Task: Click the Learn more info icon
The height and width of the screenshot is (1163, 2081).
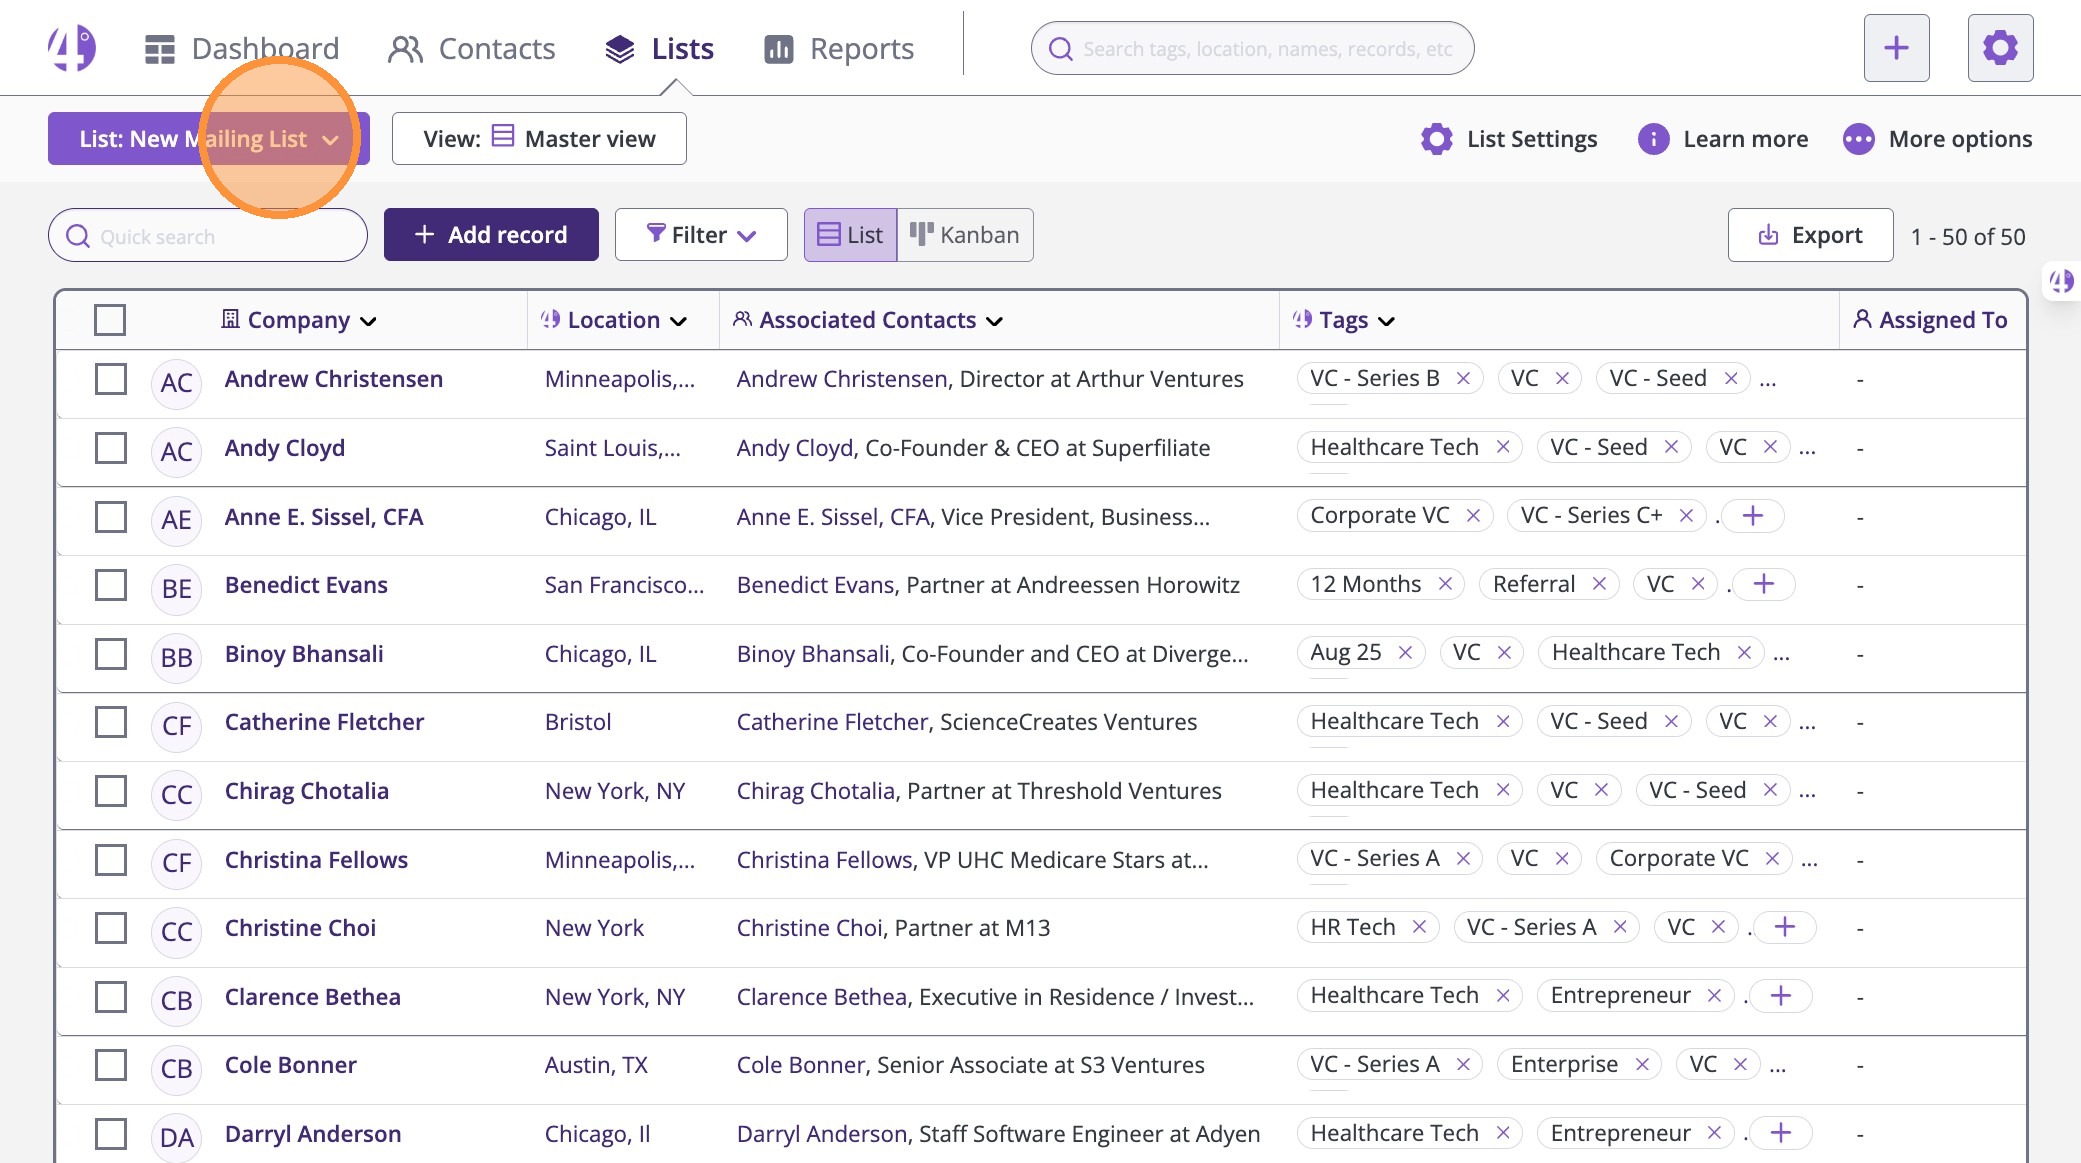Action: tap(1653, 139)
